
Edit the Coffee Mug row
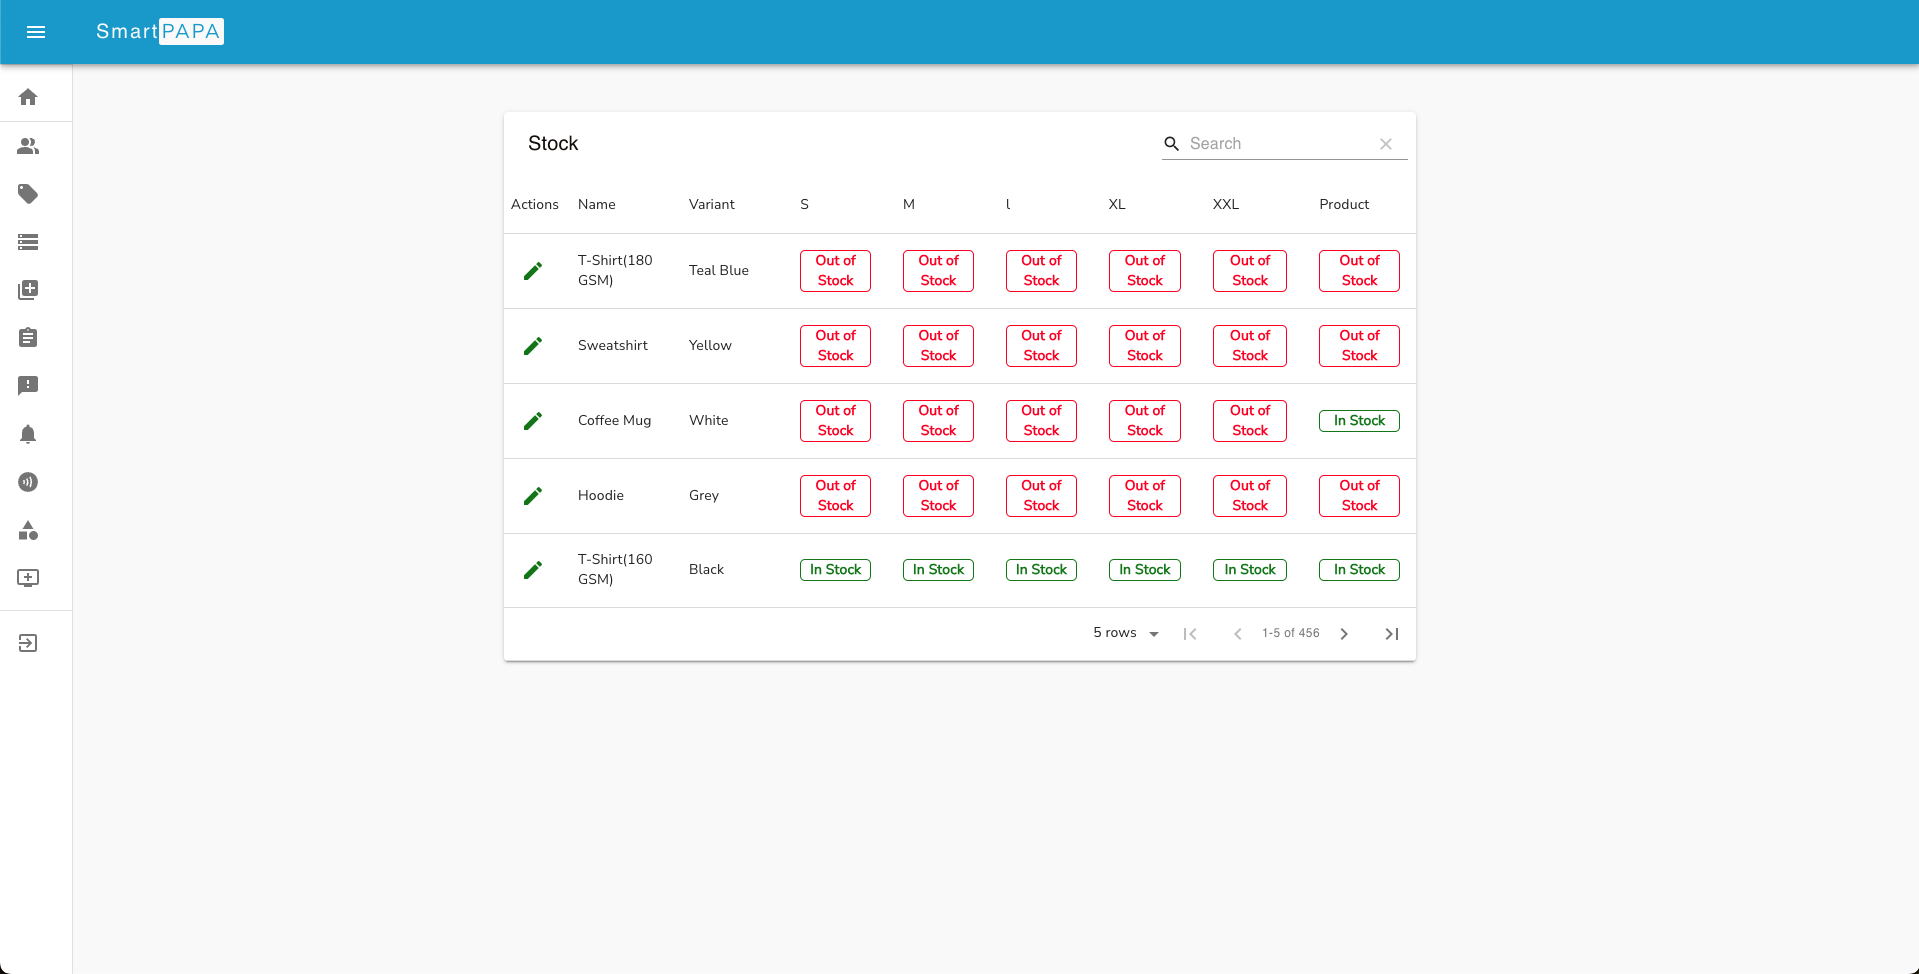pos(533,420)
